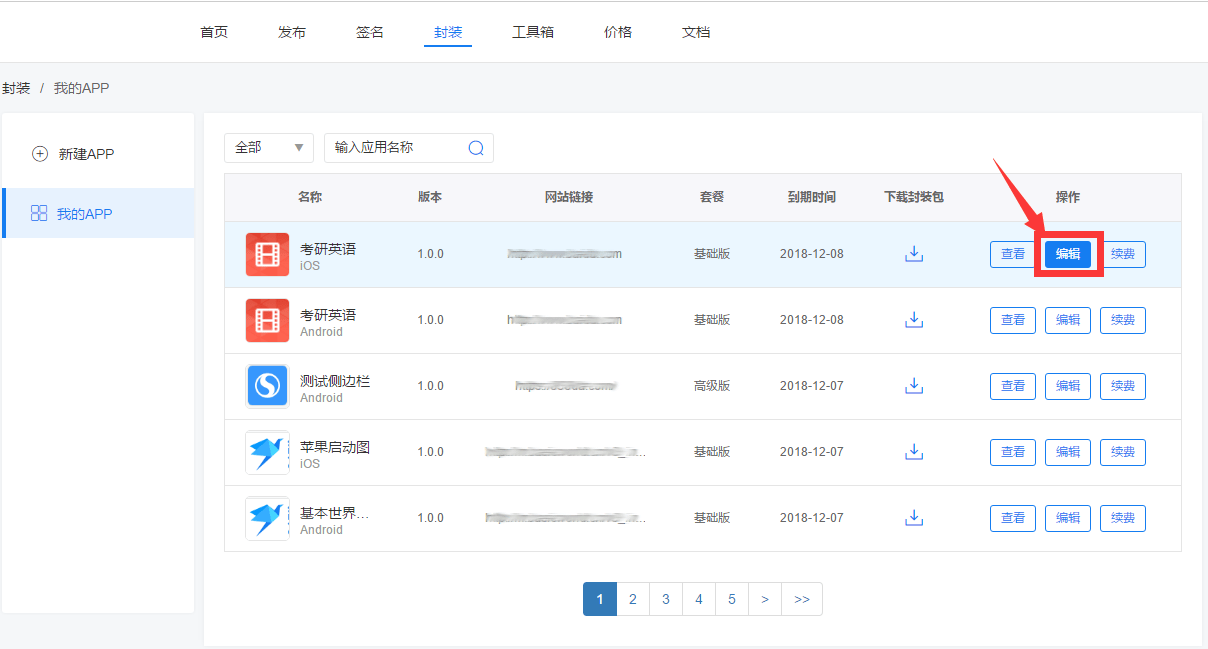Image resolution: width=1208 pixels, height=649 pixels.
Task: Go to next page with > arrow
Action: [x=765, y=599]
